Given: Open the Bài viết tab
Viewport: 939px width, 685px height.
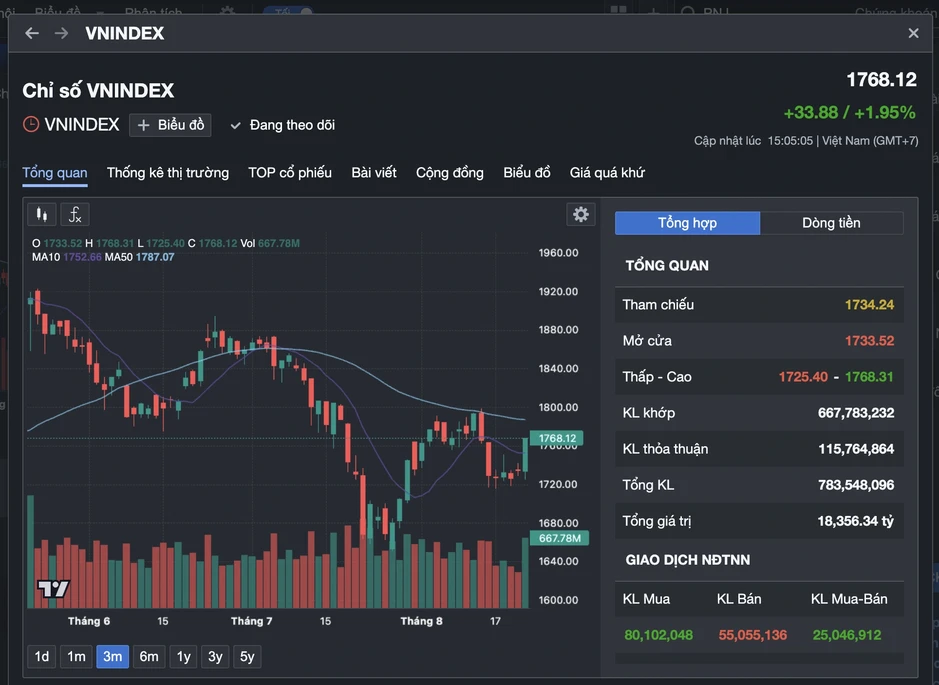Looking at the screenshot, I should click(x=374, y=172).
